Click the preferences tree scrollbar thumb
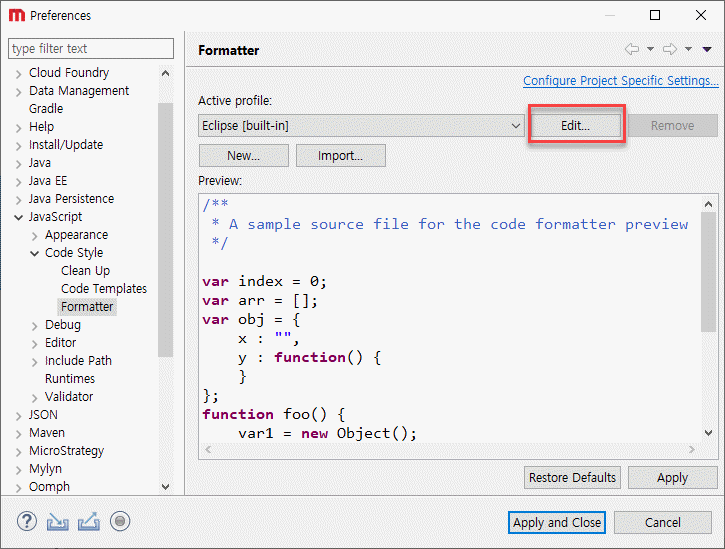 165,230
